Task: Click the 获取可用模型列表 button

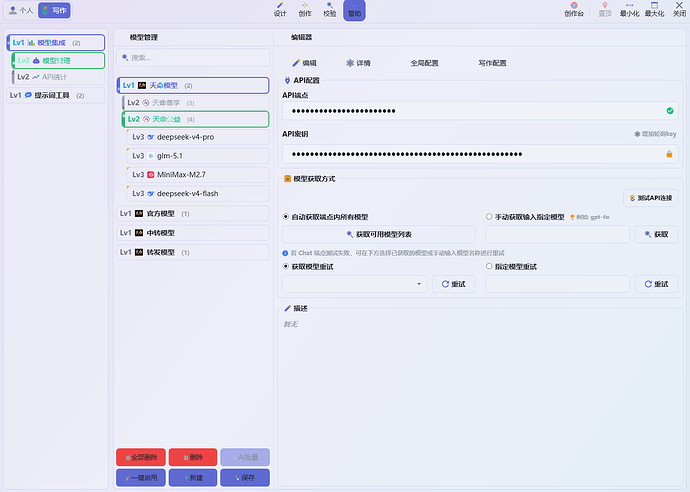Action: 379,235
